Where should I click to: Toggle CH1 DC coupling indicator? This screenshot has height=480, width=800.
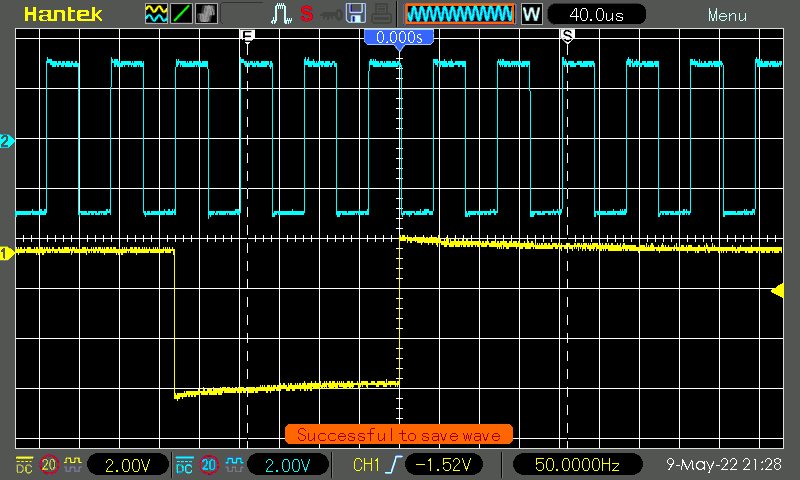click(x=22, y=465)
